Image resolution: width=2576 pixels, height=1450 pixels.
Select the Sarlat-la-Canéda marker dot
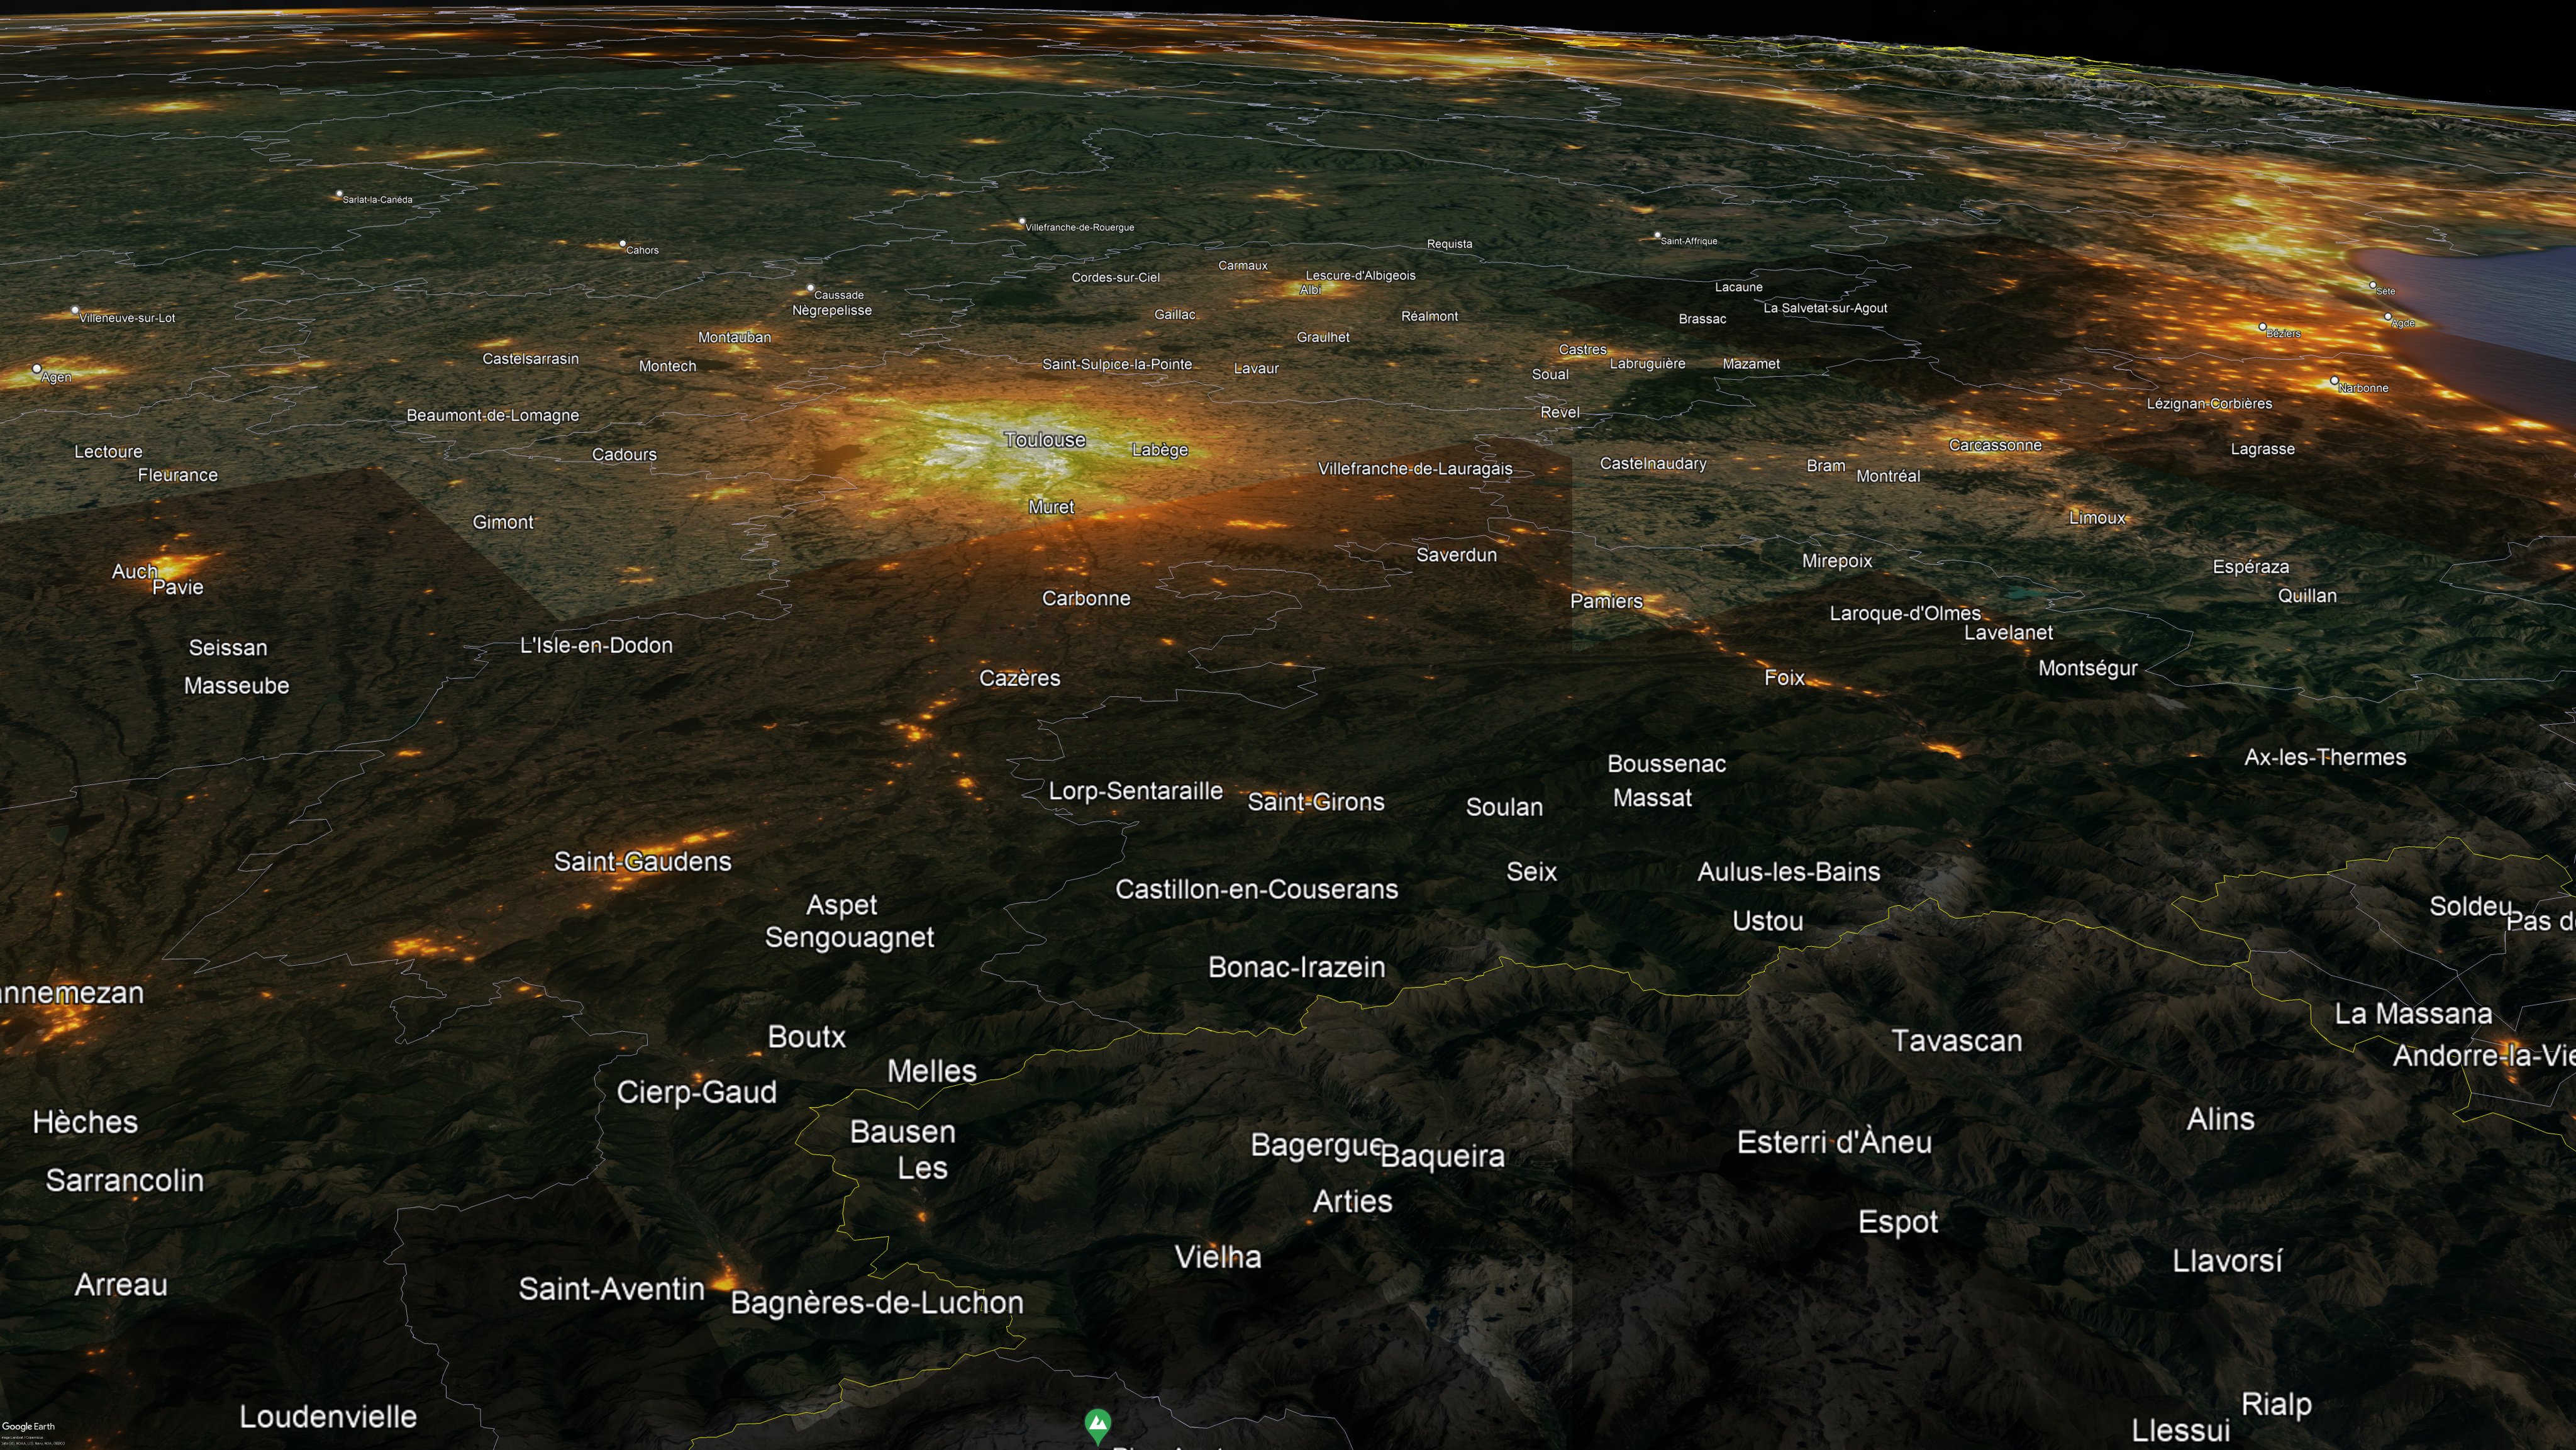tap(339, 194)
